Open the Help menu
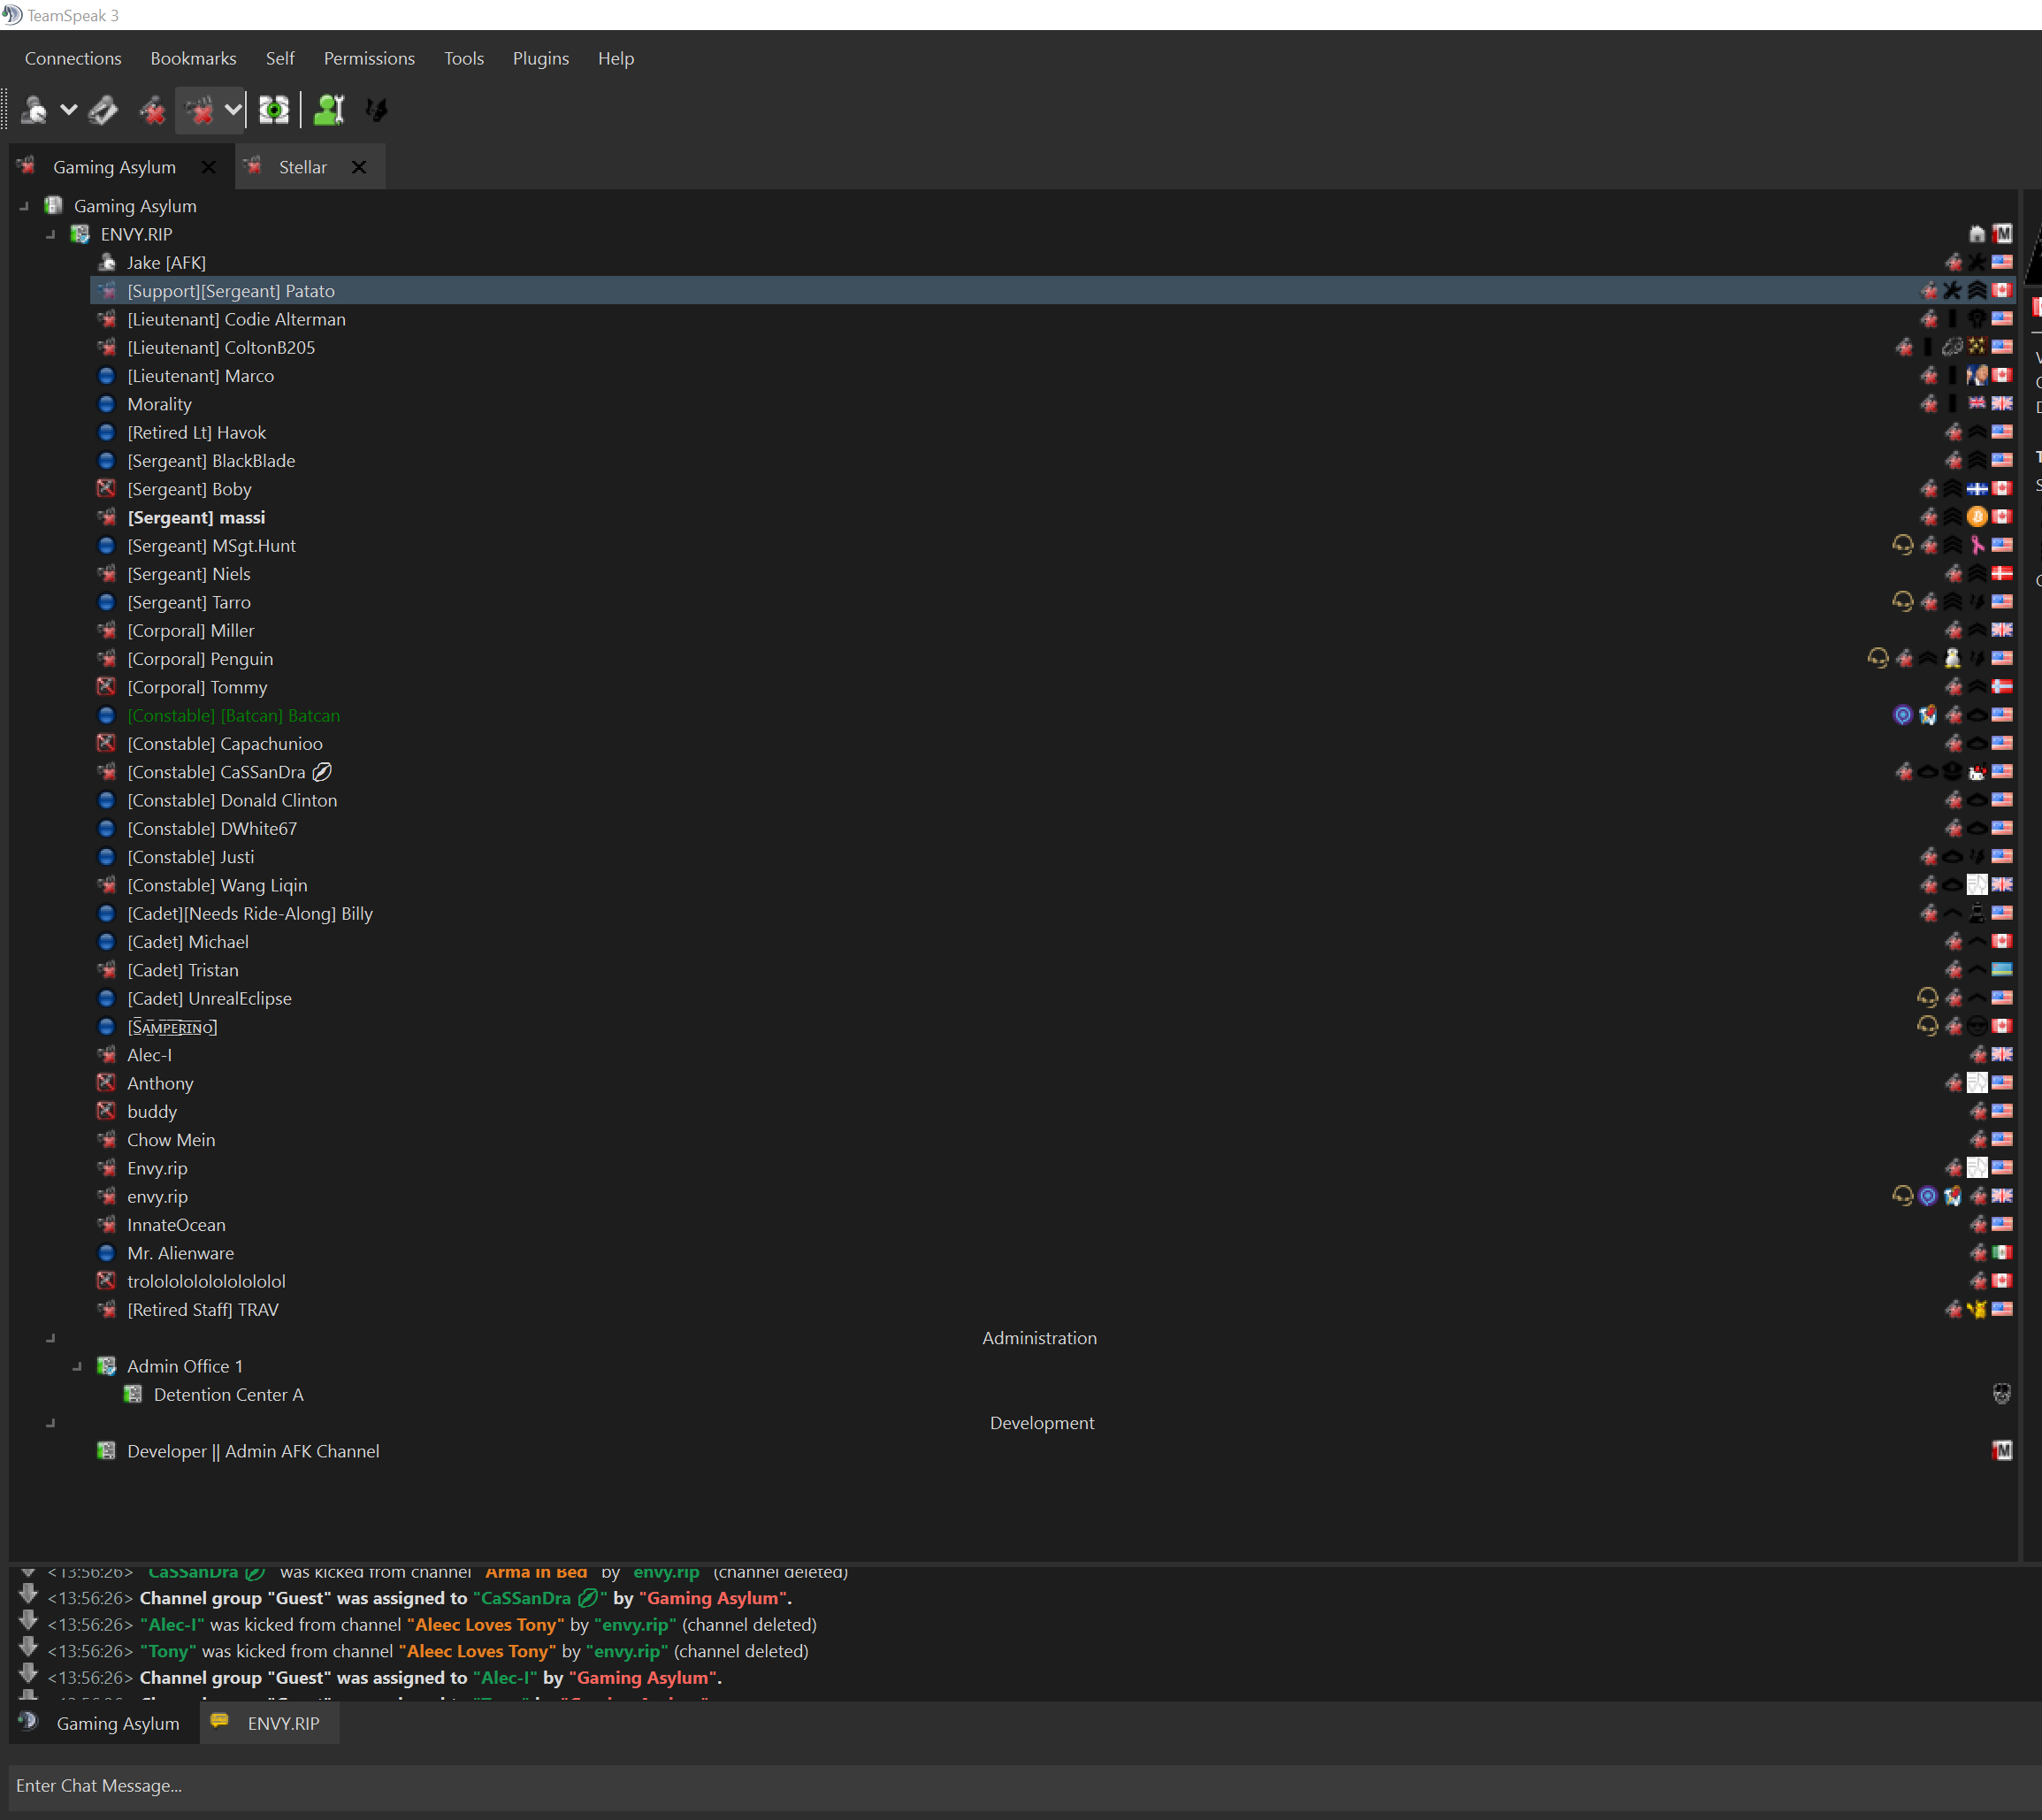 (x=616, y=58)
